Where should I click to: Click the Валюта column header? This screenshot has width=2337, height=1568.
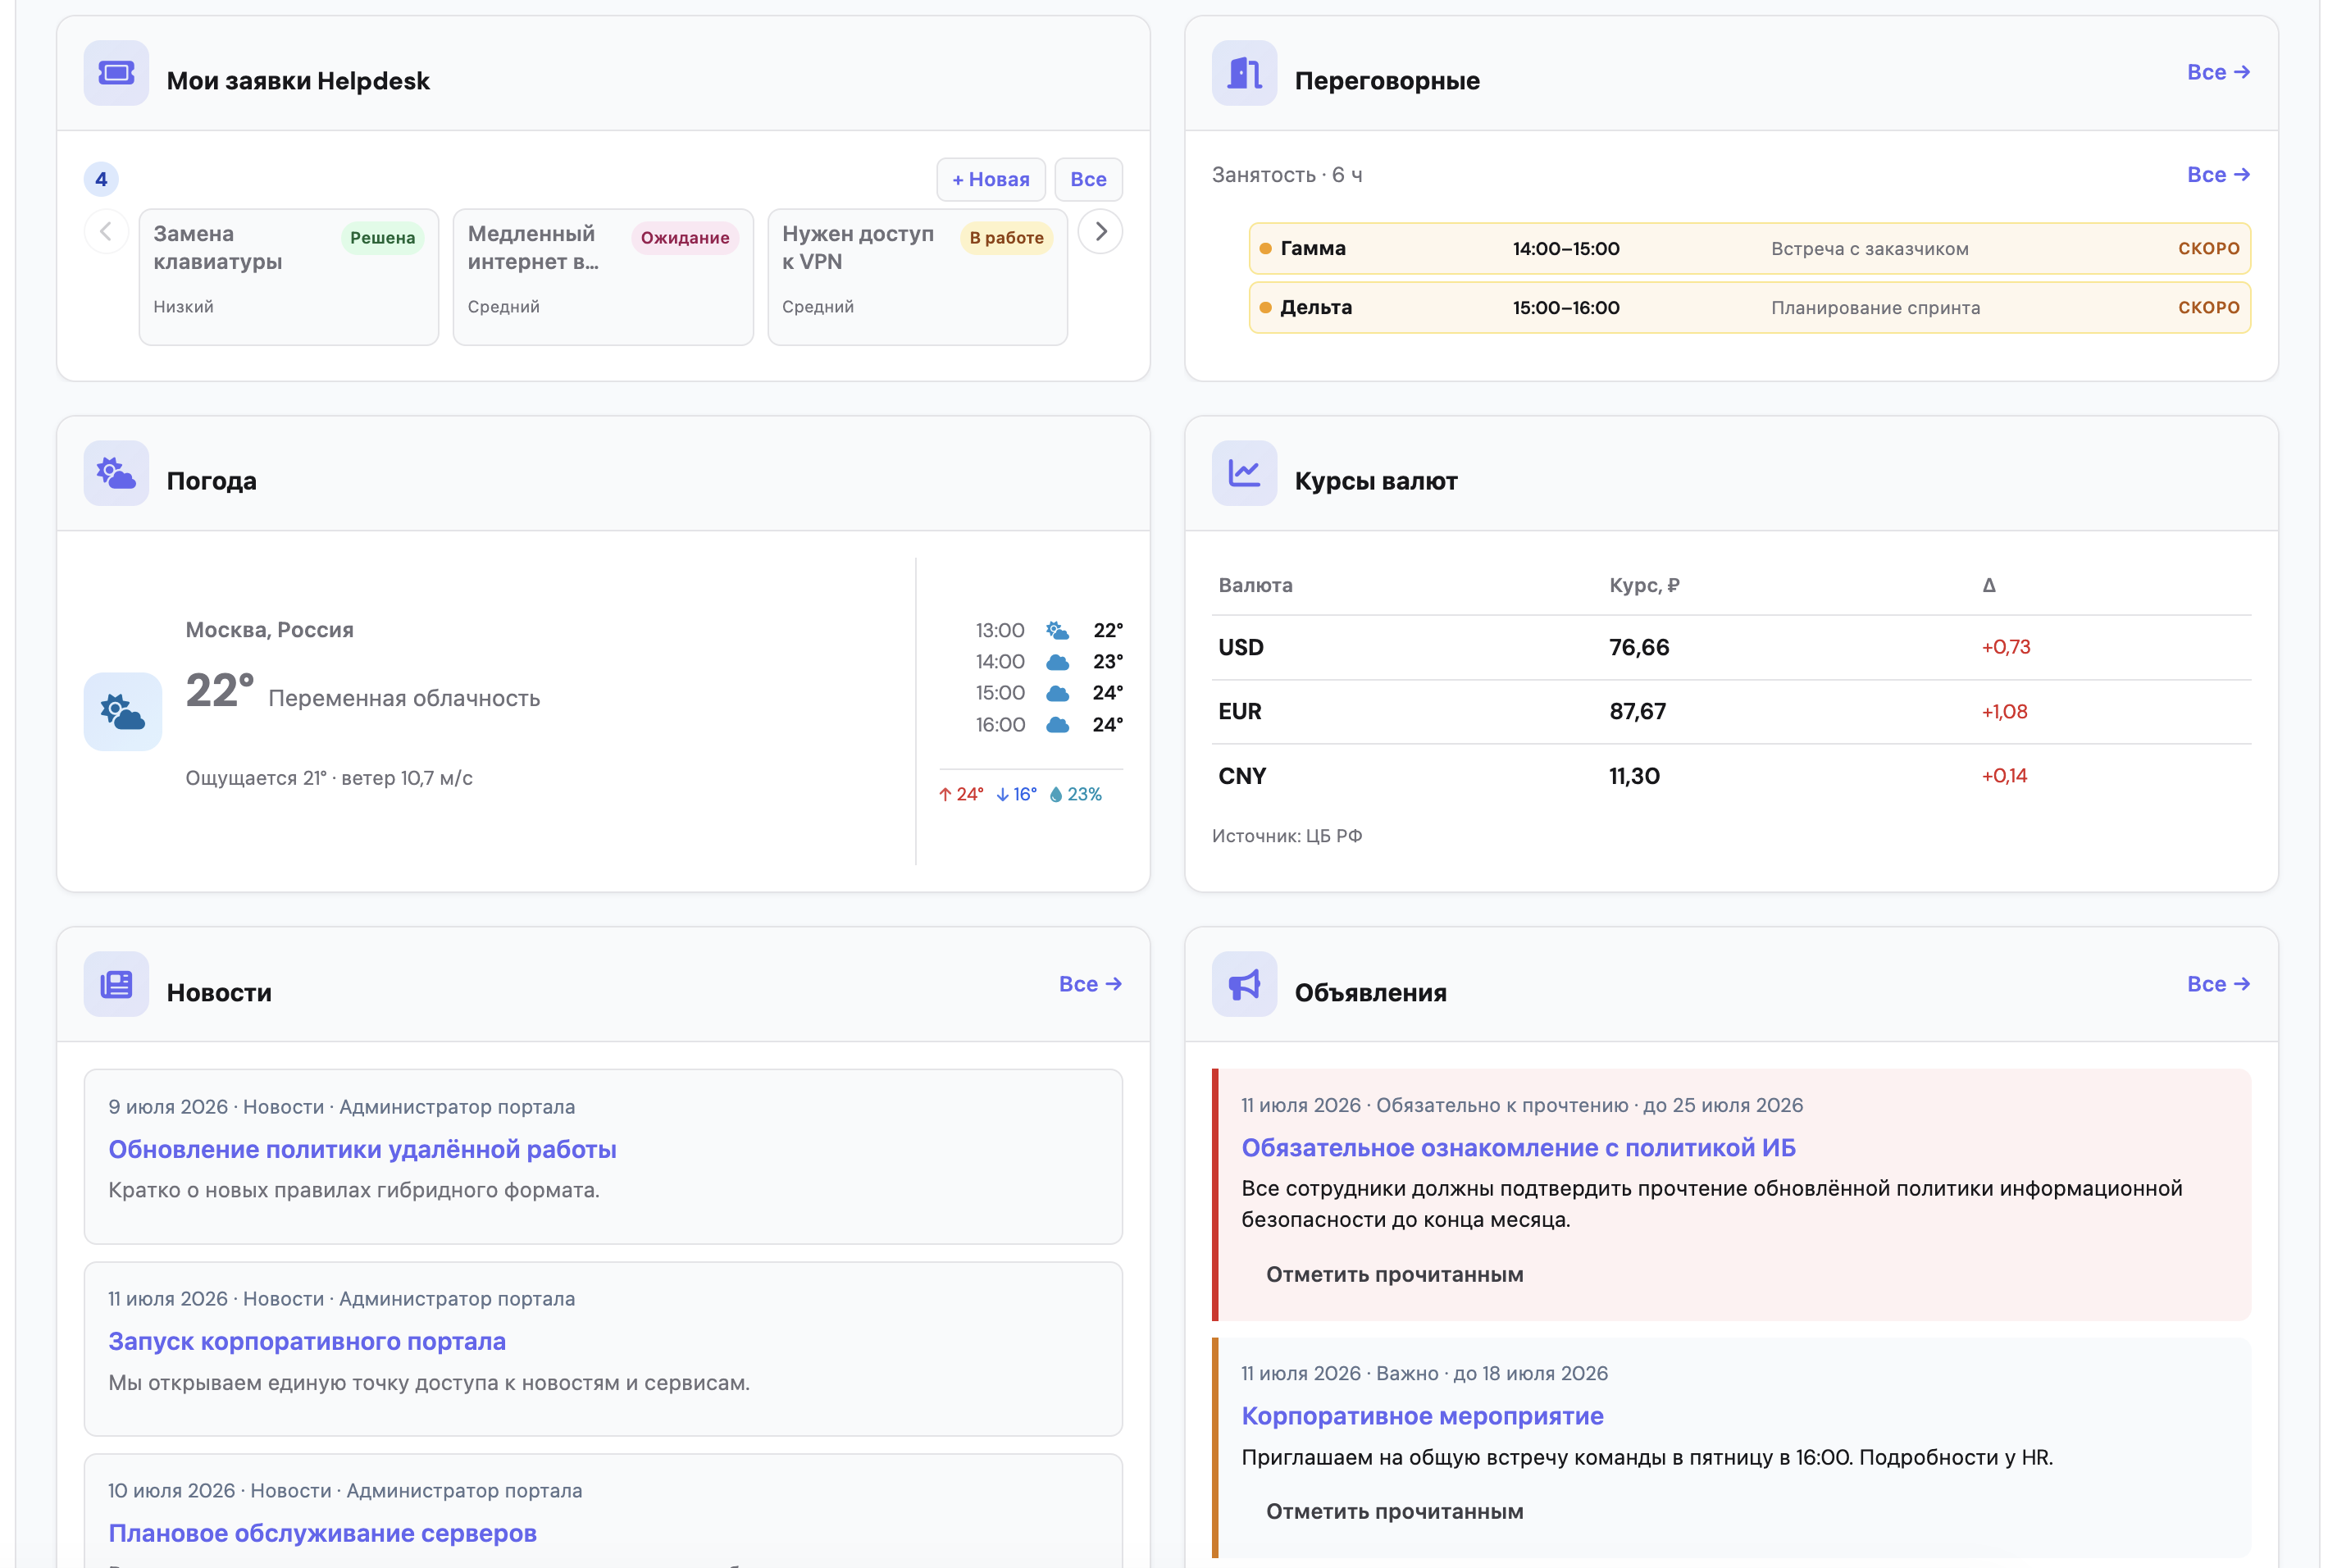click(x=1255, y=586)
